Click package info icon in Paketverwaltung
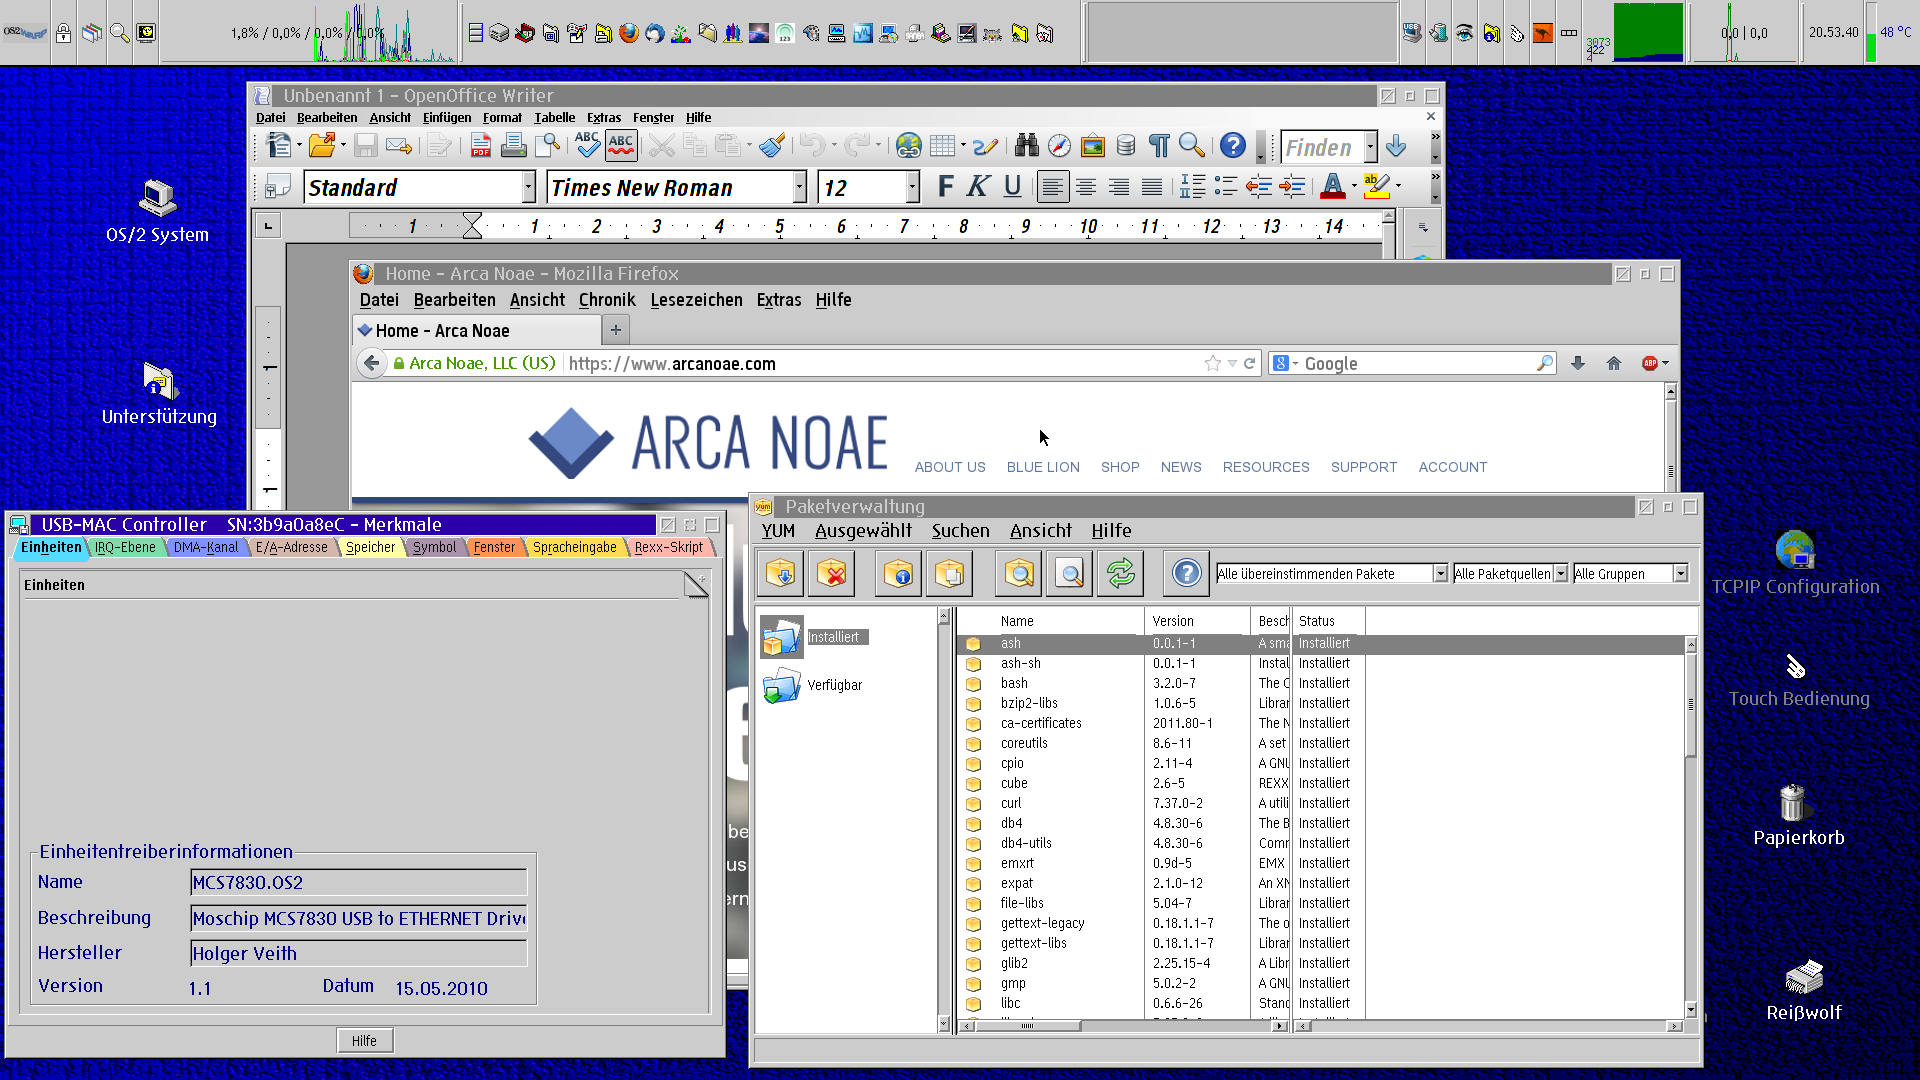The width and height of the screenshot is (1920, 1080). click(x=898, y=573)
